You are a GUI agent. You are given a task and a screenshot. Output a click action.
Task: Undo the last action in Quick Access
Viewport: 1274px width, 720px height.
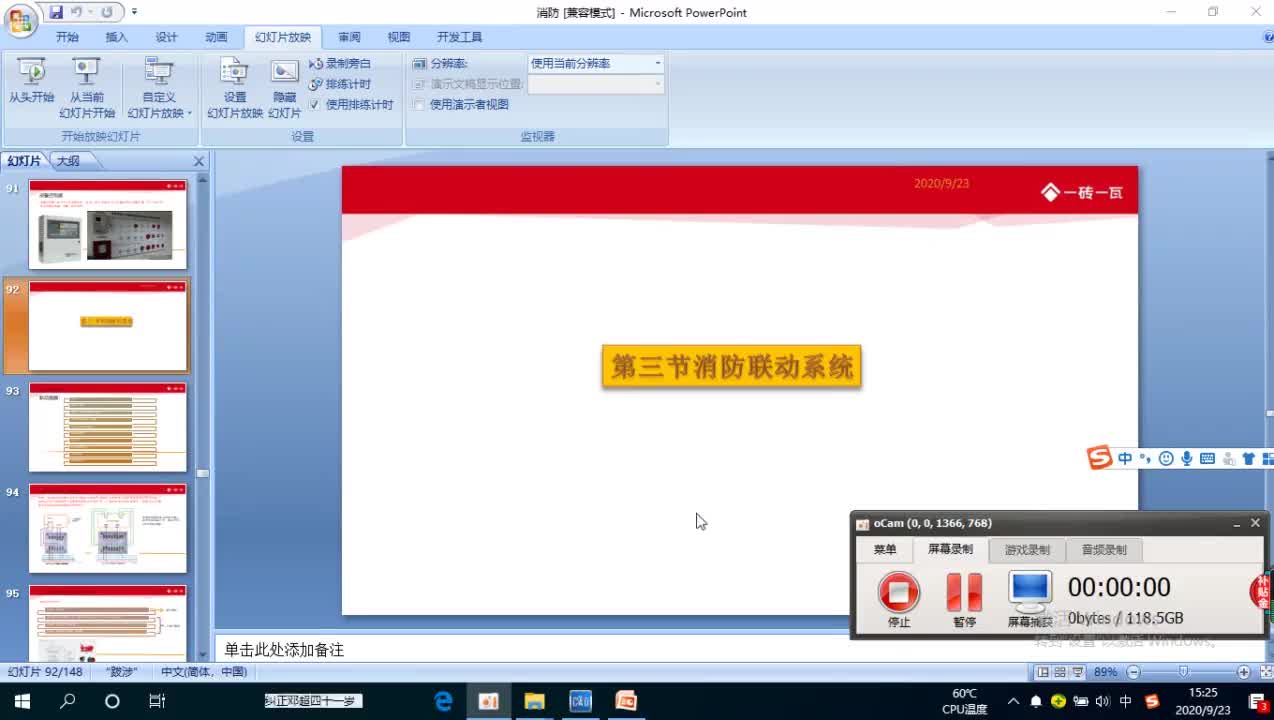[x=77, y=12]
